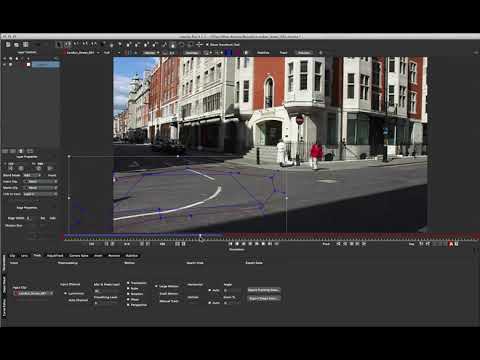The image size is (480, 360).
Task: Open the Stabilize tab in the bottom panel
Action: (x=132, y=256)
